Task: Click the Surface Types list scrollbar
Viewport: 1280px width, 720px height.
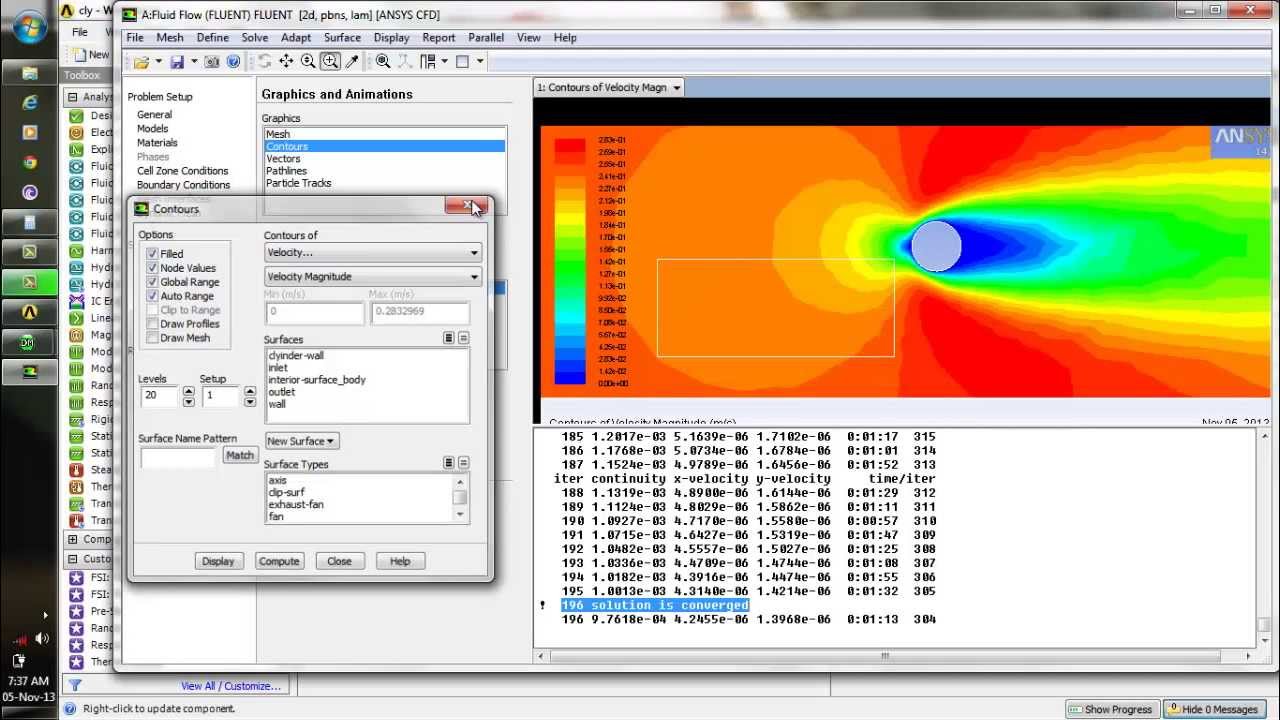Action: (460, 497)
